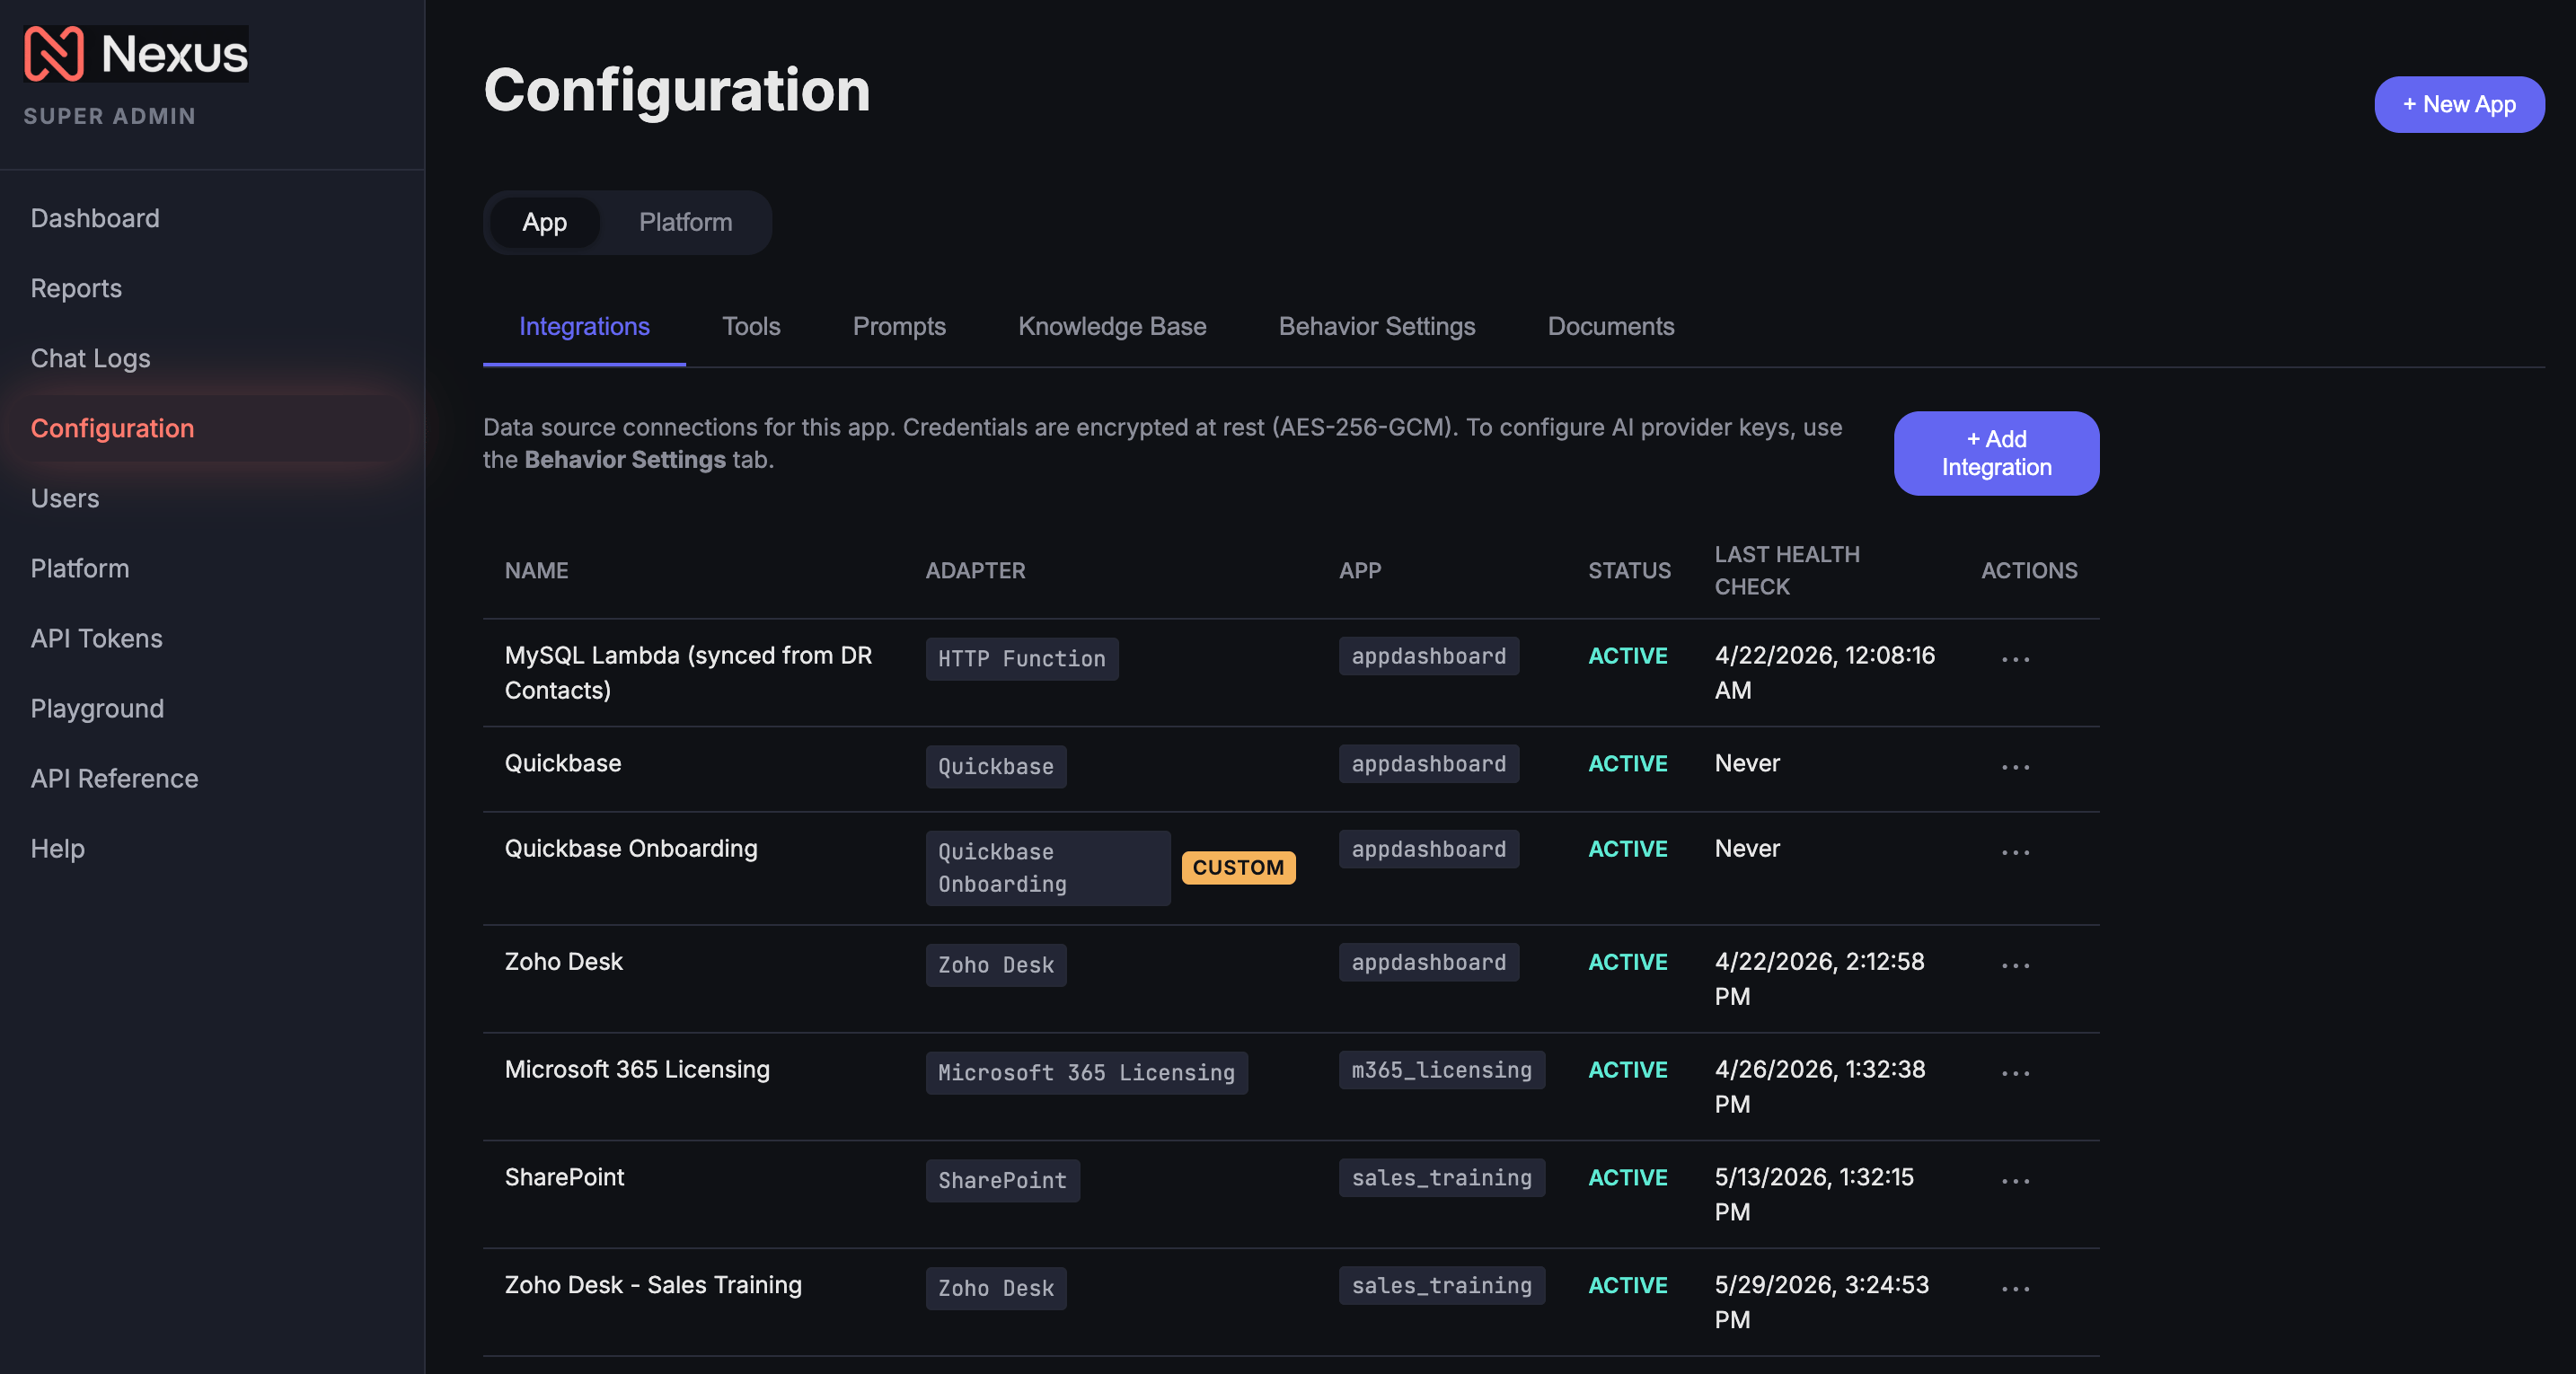The width and height of the screenshot is (2576, 1374).
Task: Open the Playground sidebar item
Action: coord(97,708)
